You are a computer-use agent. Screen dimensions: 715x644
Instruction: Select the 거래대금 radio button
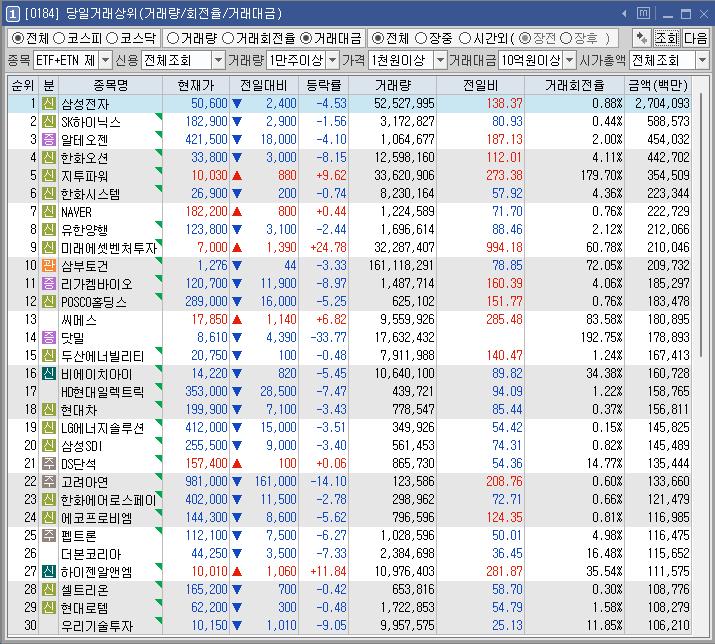[306, 38]
